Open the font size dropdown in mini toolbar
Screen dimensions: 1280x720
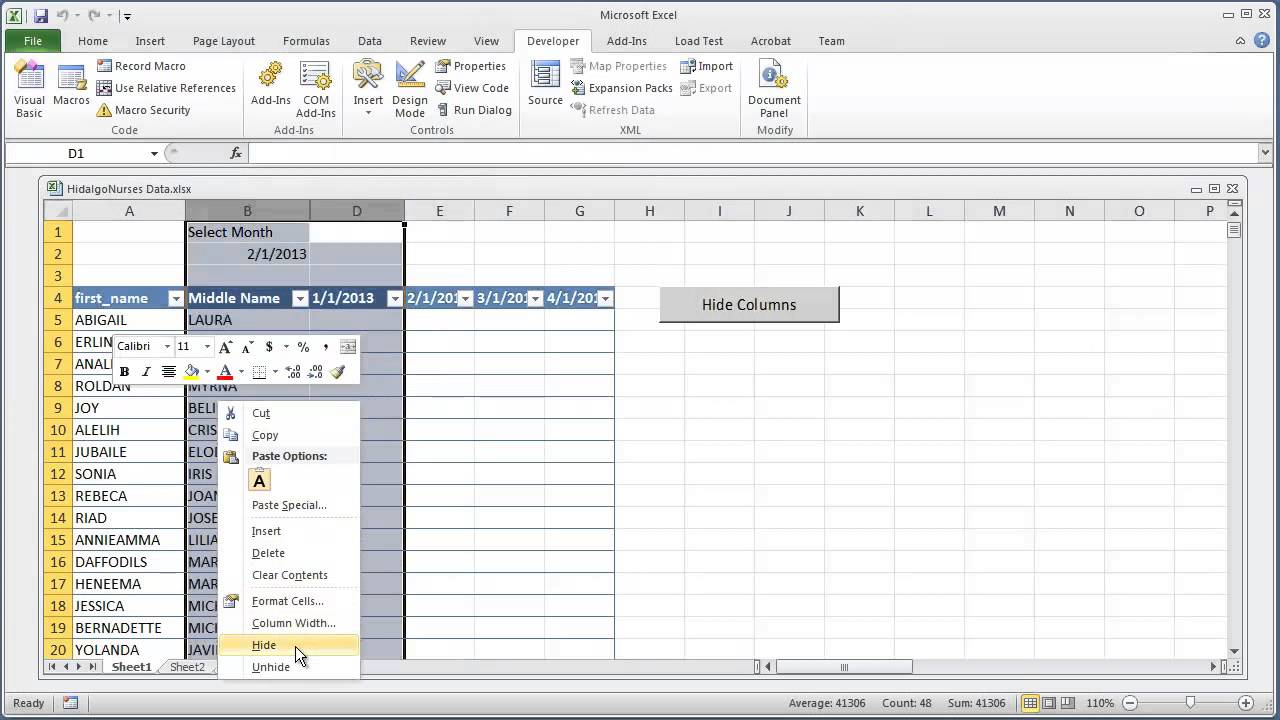click(x=207, y=347)
